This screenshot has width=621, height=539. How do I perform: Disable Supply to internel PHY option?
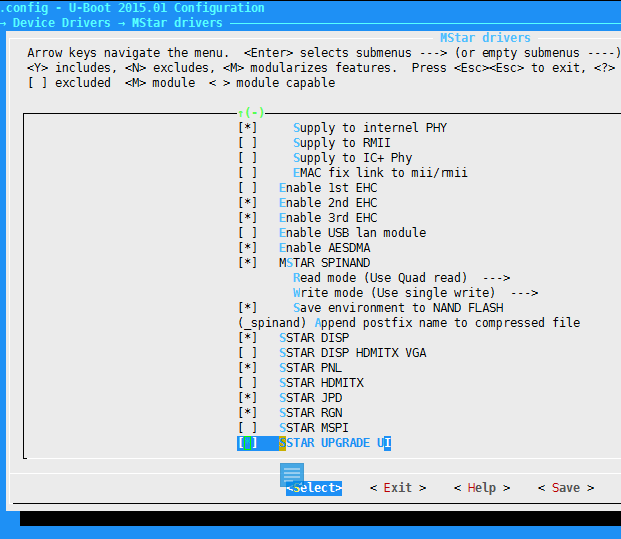click(x=248, y=128)
